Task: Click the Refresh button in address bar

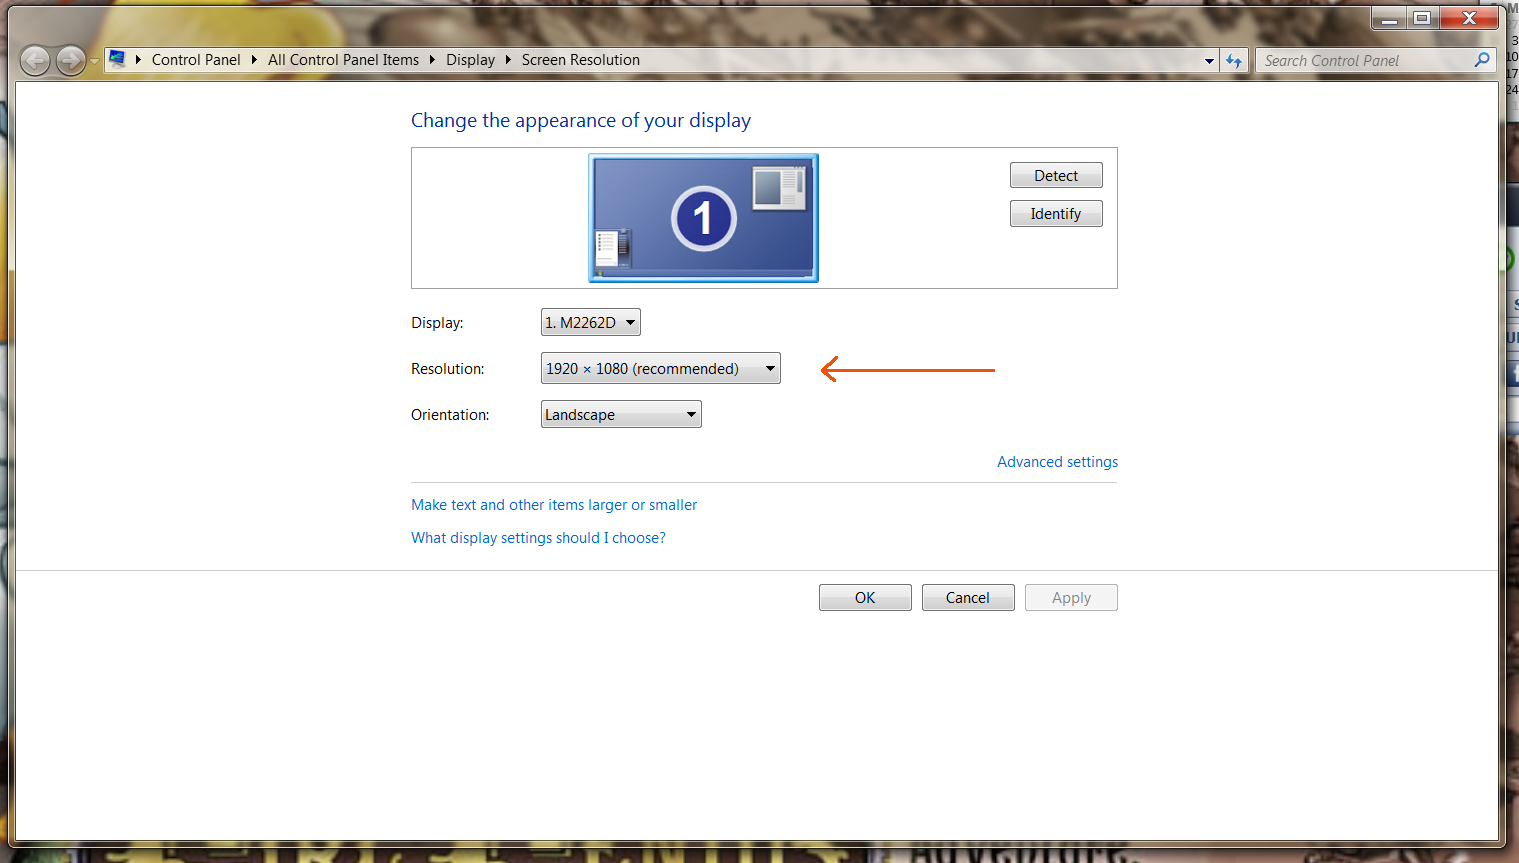Action: 1234,61
